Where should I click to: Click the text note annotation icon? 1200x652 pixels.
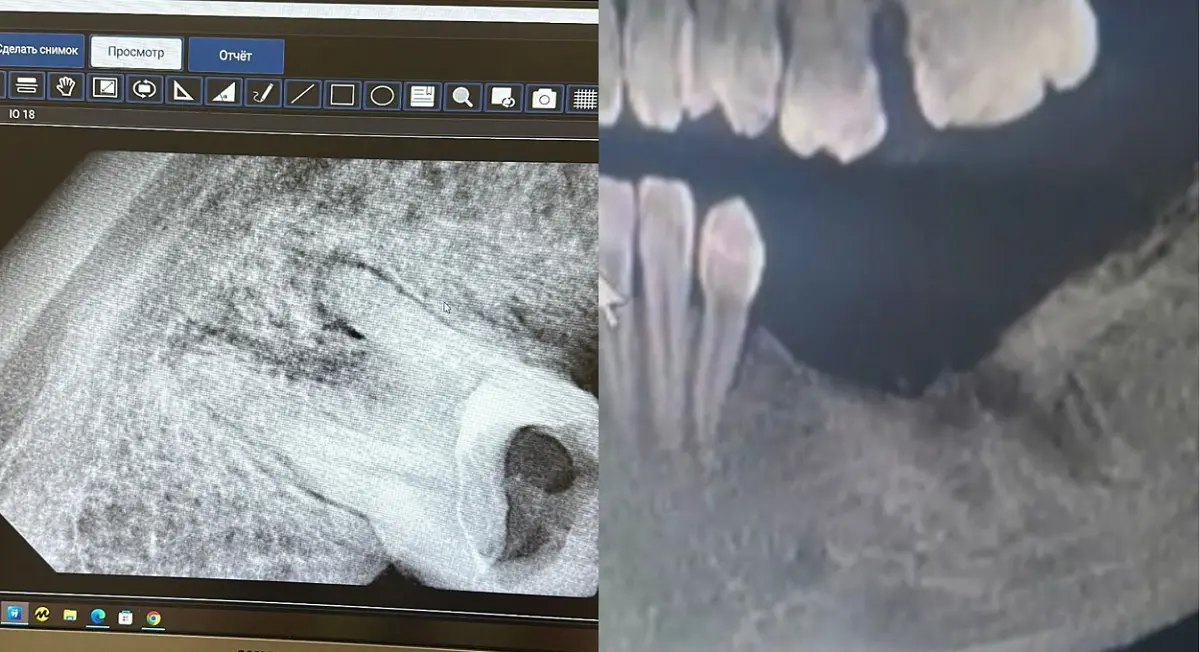[x=422, y=96]
